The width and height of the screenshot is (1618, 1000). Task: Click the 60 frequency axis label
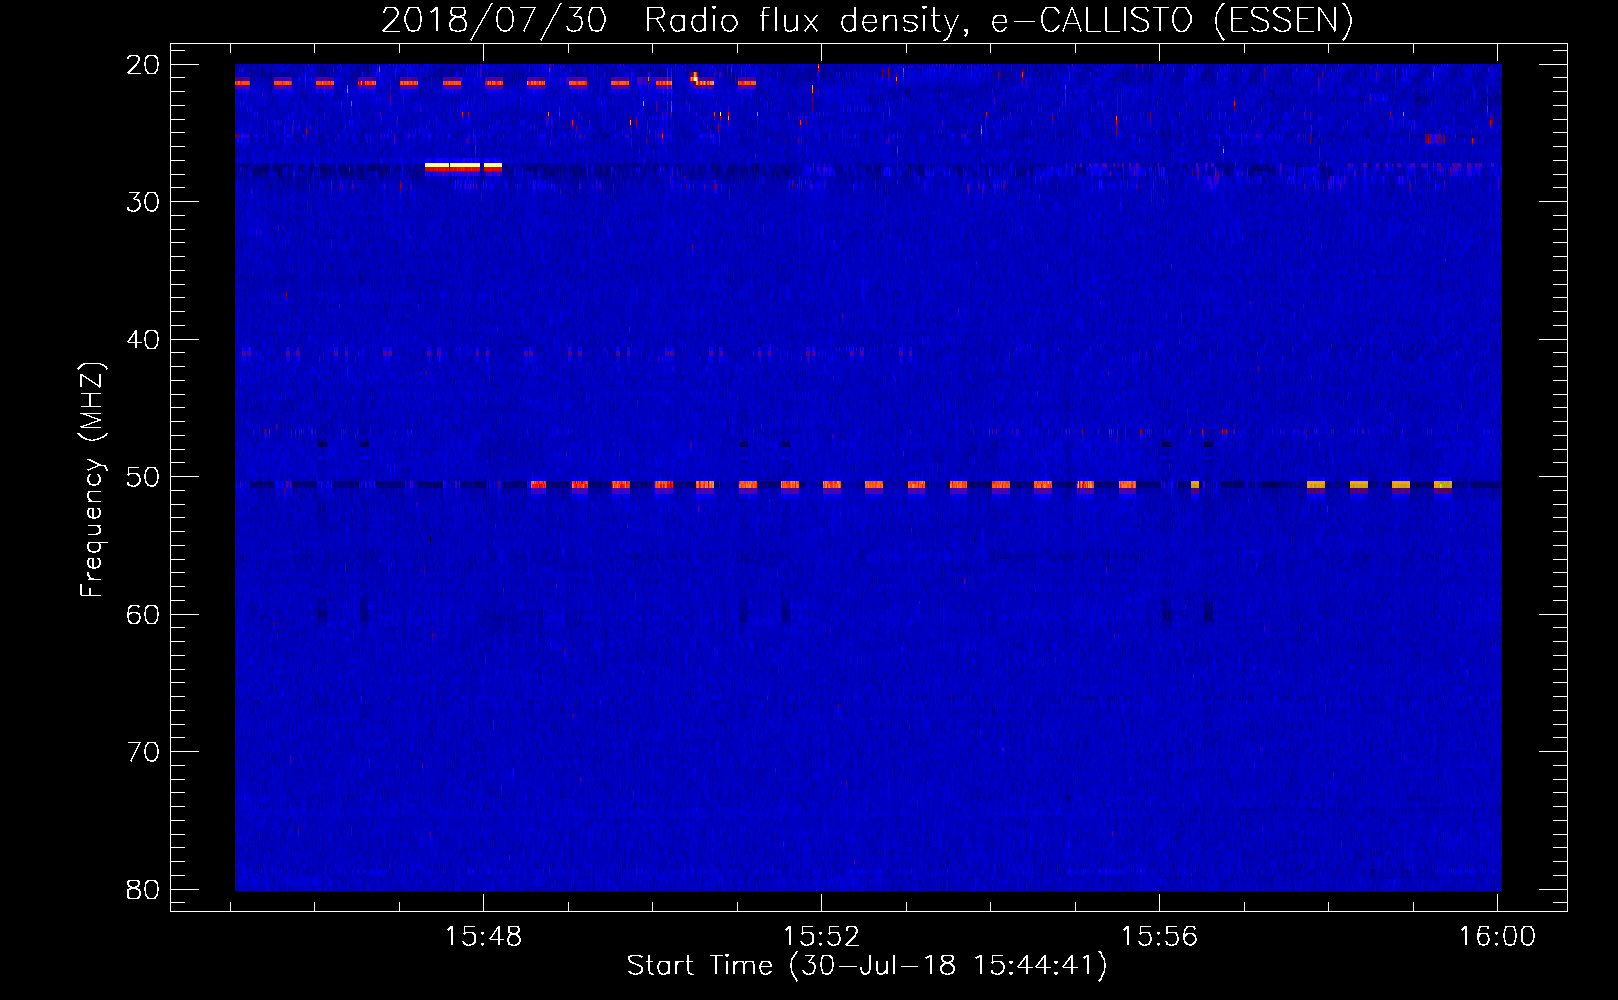click(143, 614)
